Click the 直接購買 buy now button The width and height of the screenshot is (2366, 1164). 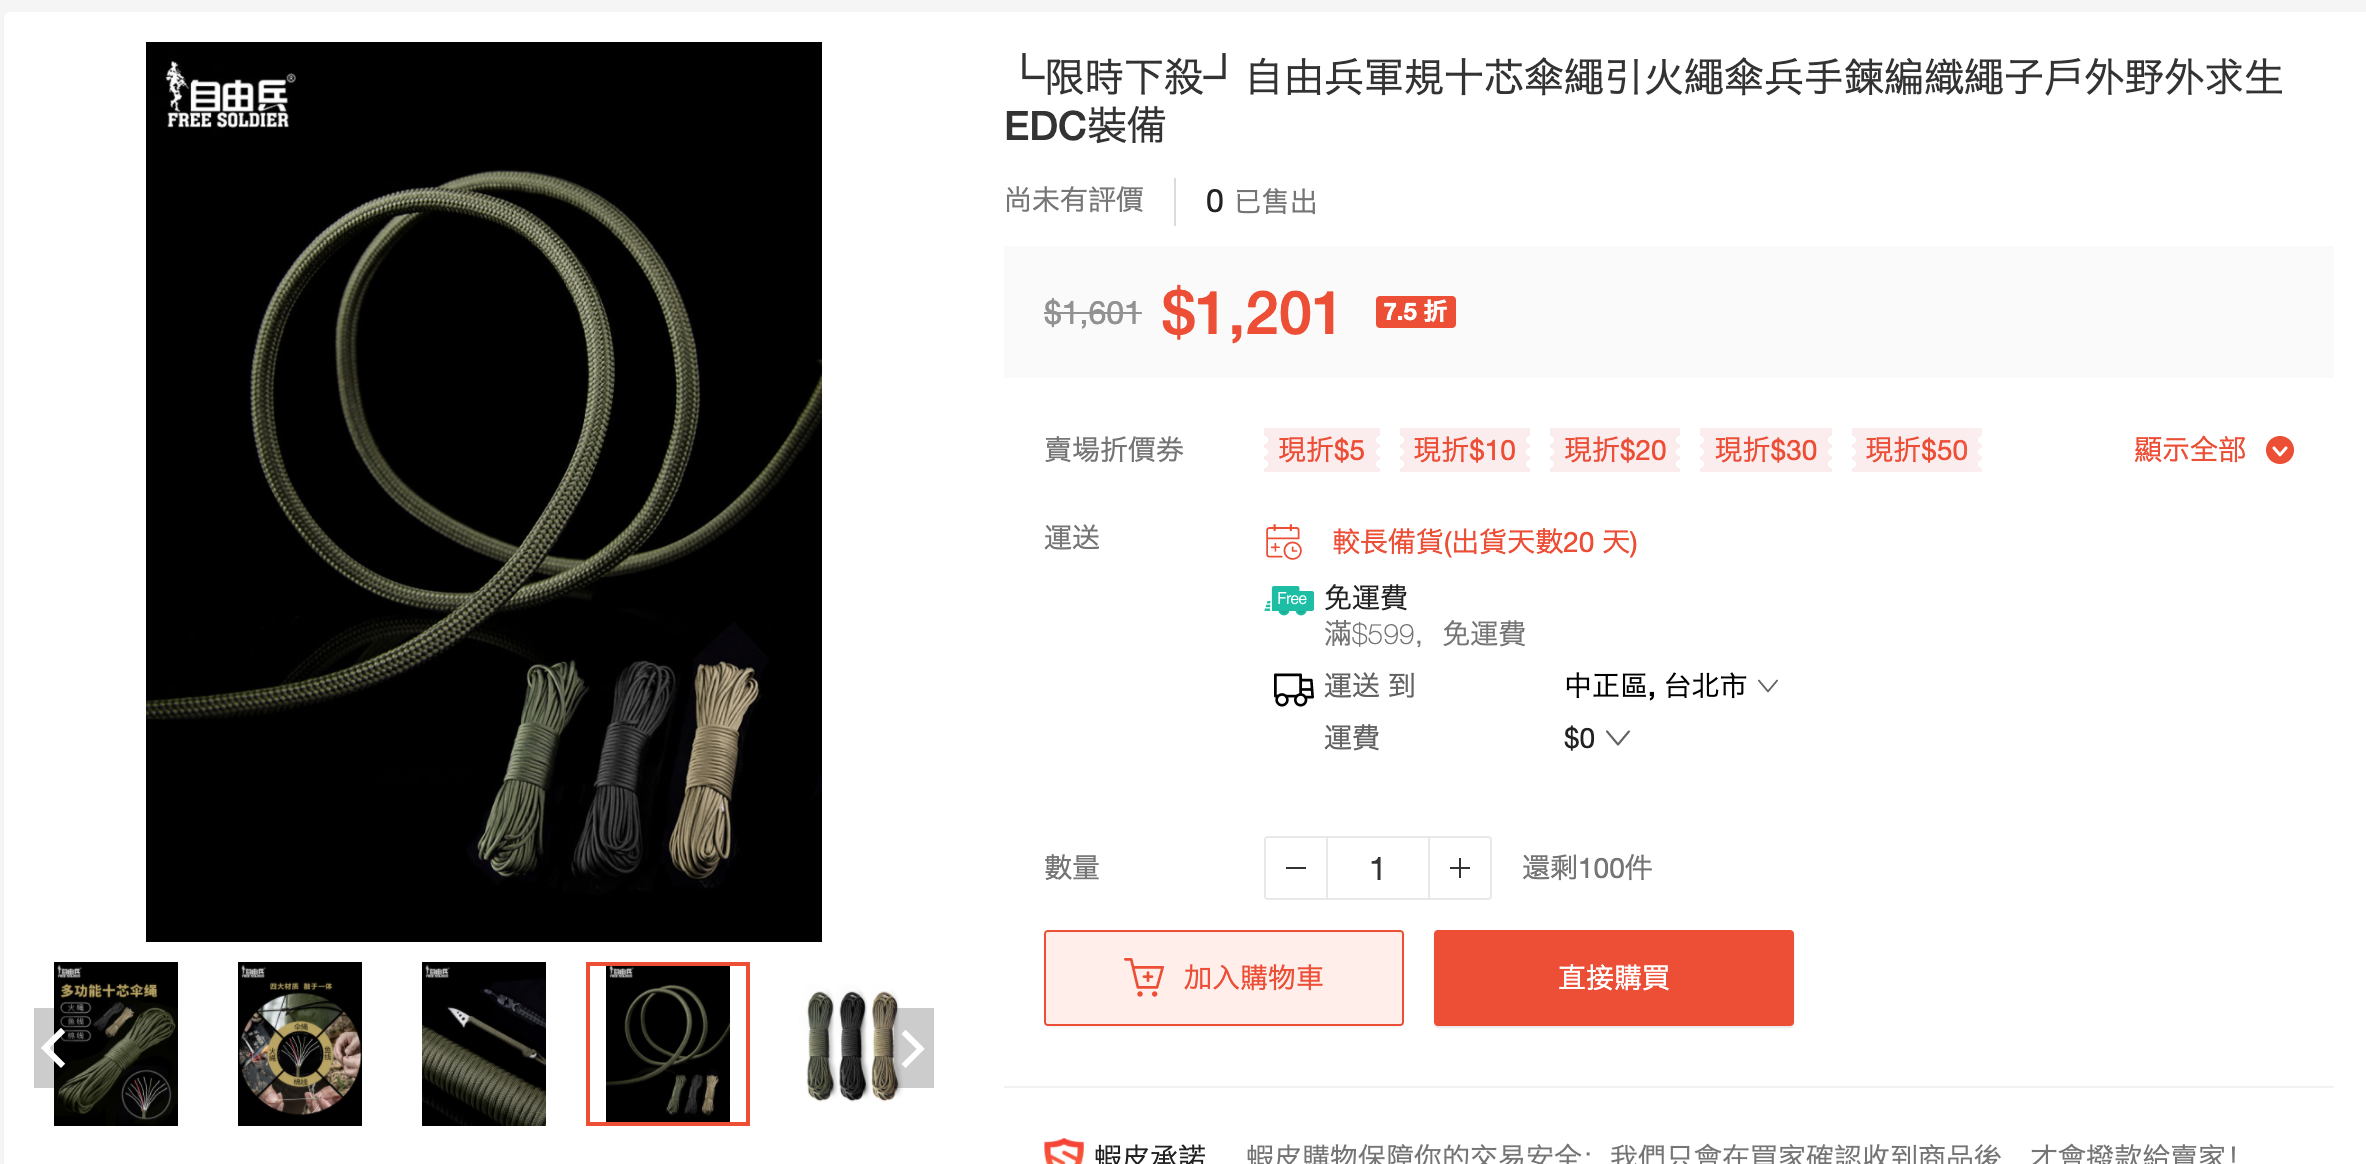click(x=1614, y=978)
